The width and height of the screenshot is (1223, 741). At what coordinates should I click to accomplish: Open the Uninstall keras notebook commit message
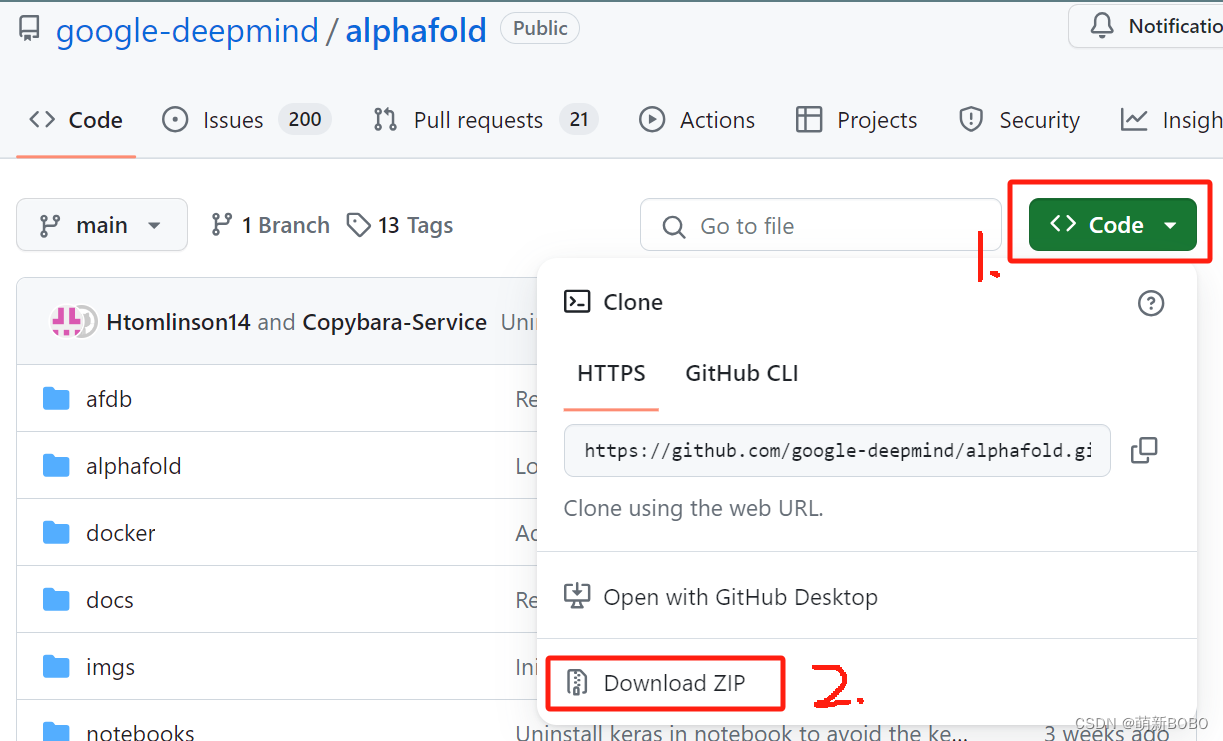click(741, 733)
